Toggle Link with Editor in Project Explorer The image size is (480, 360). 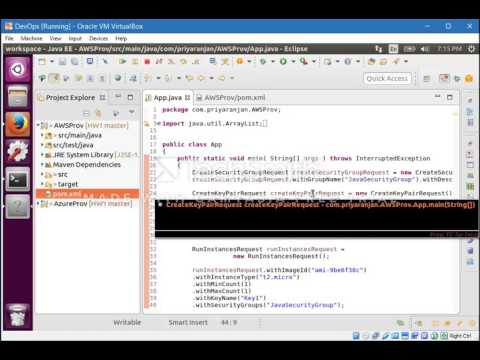pos(98,113)
